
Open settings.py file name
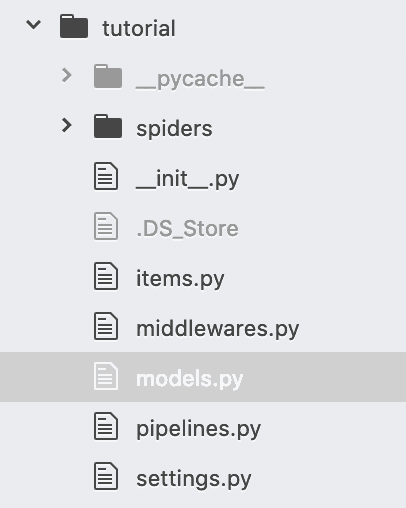pyautogui.click(x=194, y=479)
